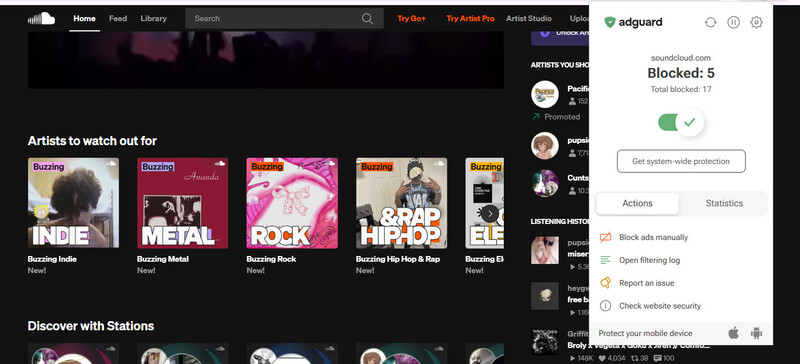800x364 pixels.
Task: Switch to the Statistics tab
Action: pyautogui.click(x=724, y=203)
